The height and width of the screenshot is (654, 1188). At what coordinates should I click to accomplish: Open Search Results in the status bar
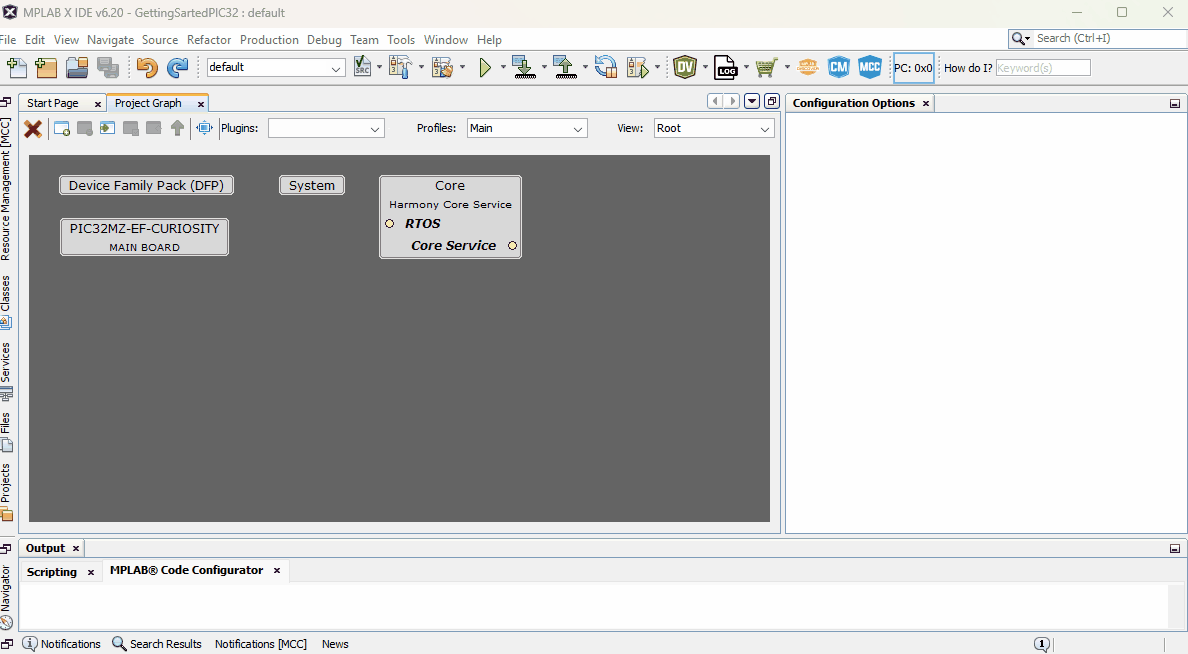[x=157, y=644]
